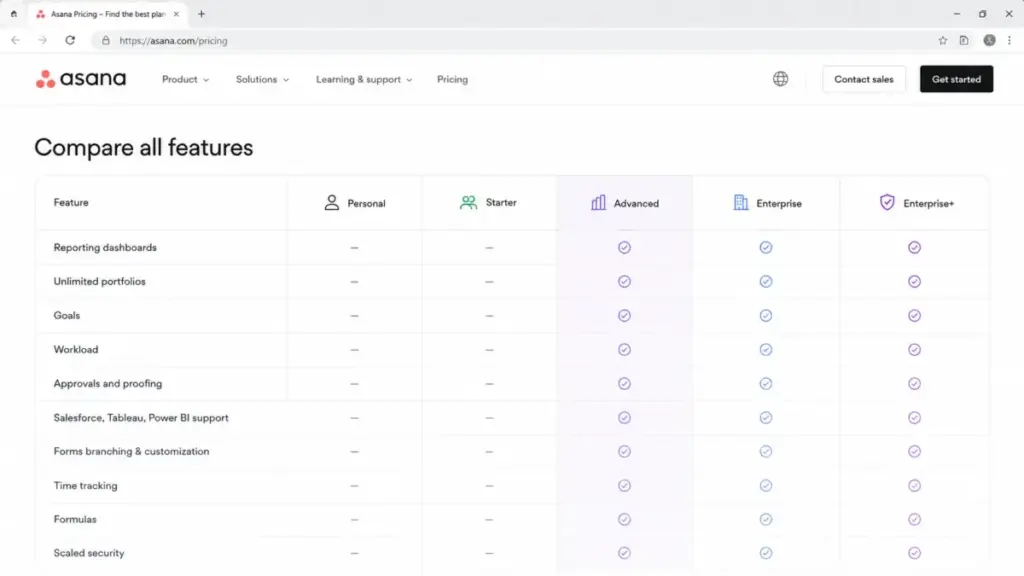Restore down the browser window
This screenshot has width=1024, height=576.
[x=982, y=14]
